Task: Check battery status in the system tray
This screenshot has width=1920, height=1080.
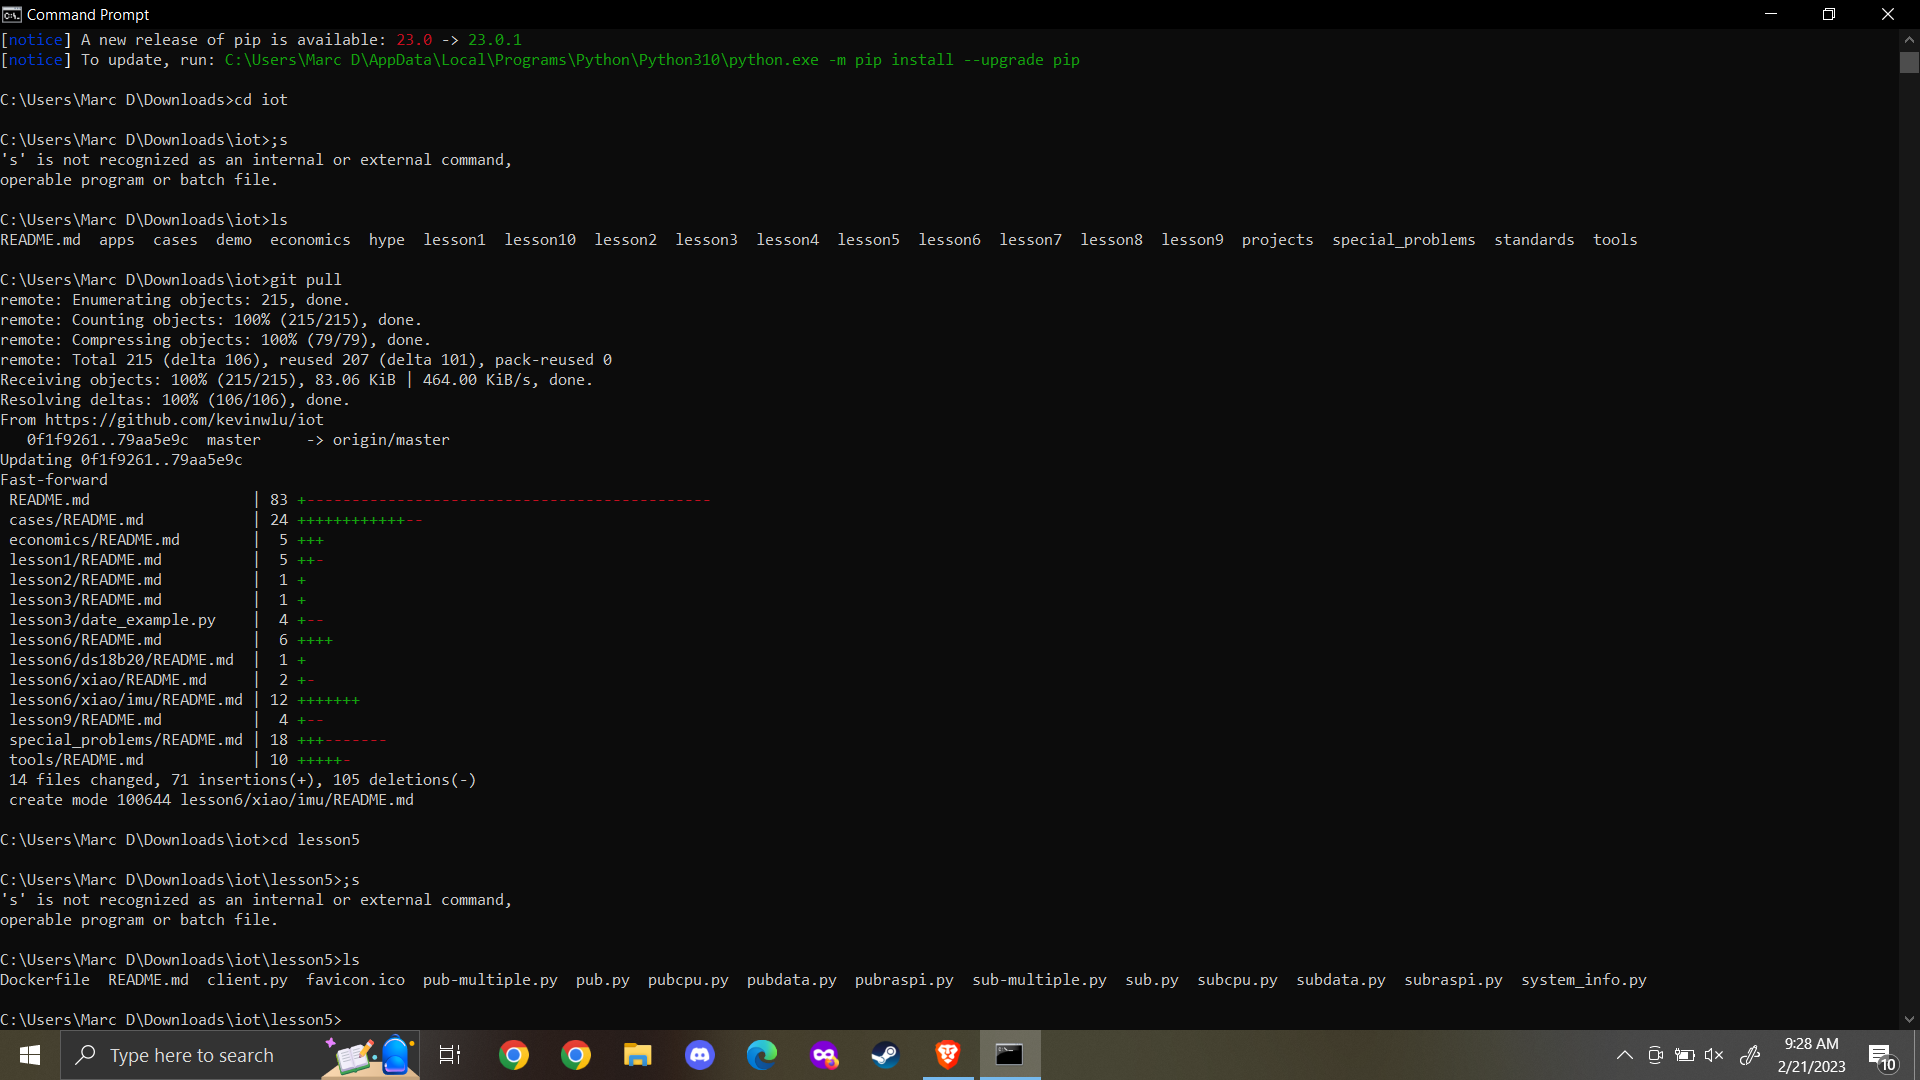Action: click(x=1686, y=1055)
